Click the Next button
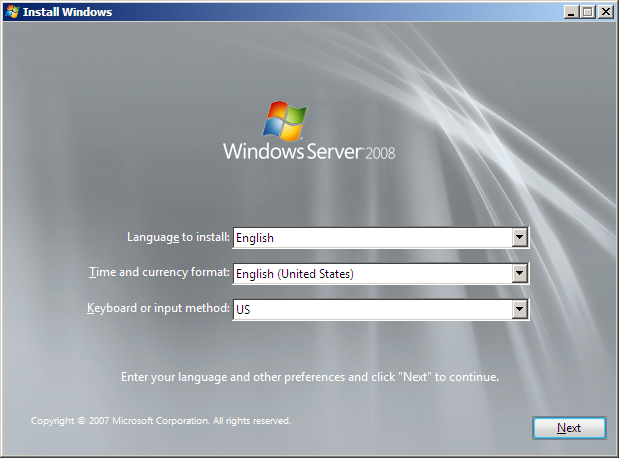The height and width of the screenshot is (458, 619). coord(569,428)
